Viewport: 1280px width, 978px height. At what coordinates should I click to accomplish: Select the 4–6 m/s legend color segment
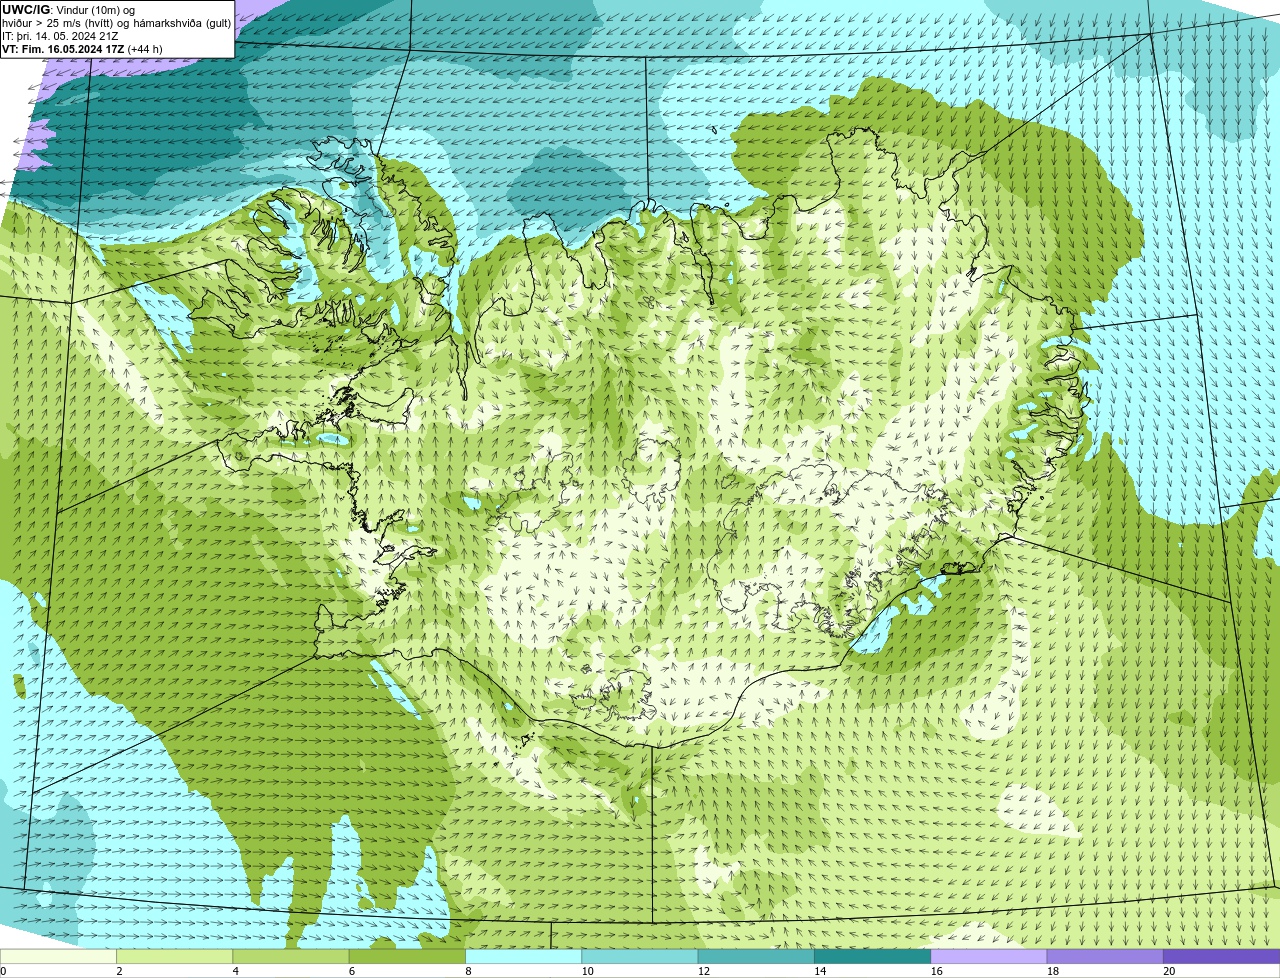coord(291,956)
